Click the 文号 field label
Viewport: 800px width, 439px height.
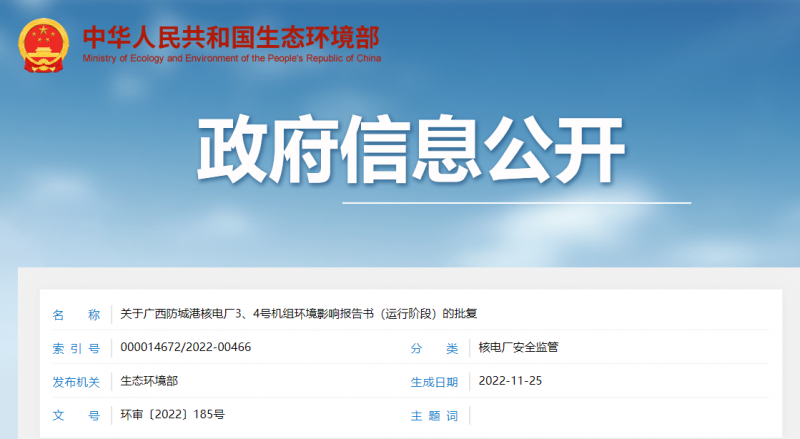tap(76, 414)
